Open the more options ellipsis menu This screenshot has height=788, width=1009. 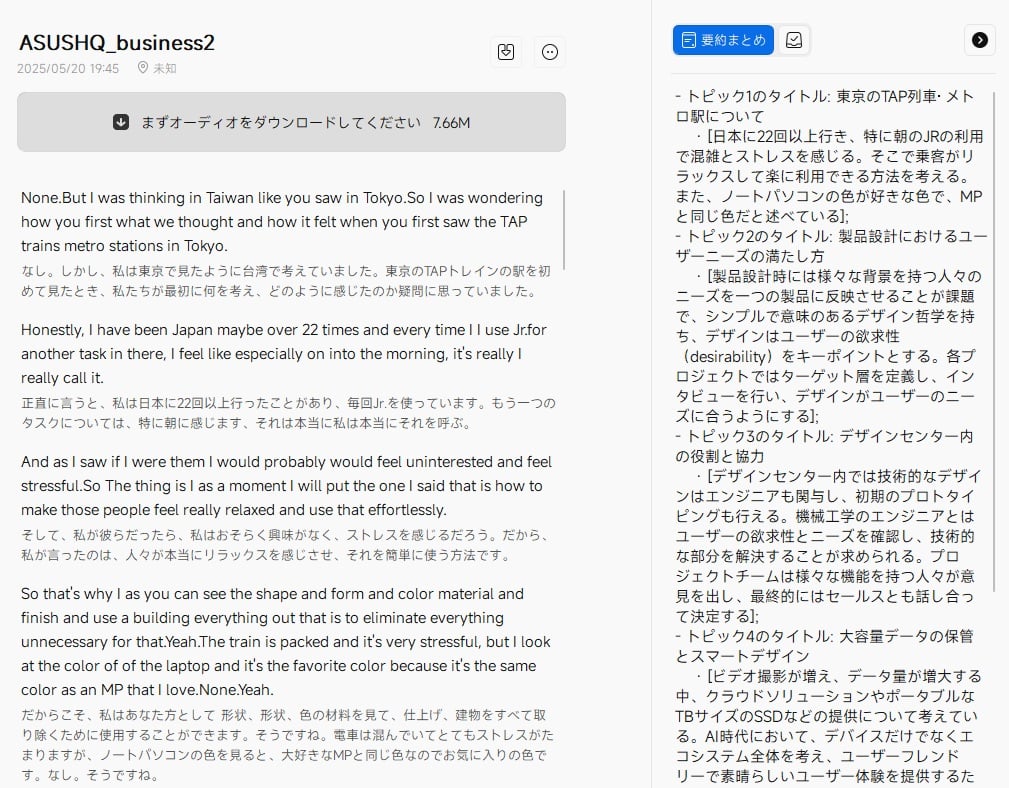550,52
